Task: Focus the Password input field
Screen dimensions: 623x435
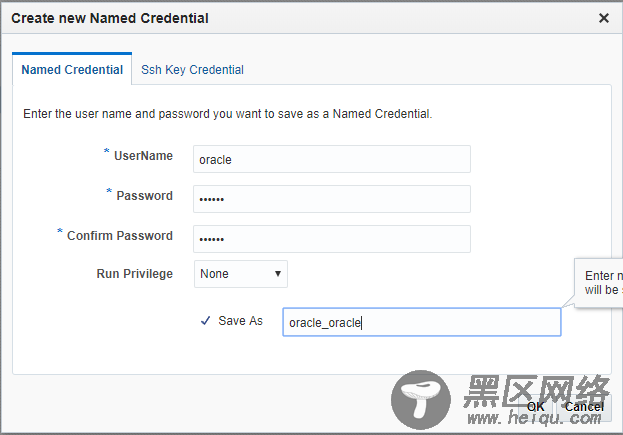Action: click(x=332, y=199)
